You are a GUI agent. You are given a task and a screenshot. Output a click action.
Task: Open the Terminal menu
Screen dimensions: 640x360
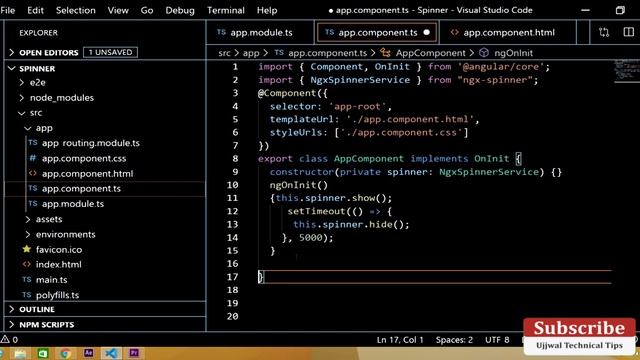click(225, 10)
